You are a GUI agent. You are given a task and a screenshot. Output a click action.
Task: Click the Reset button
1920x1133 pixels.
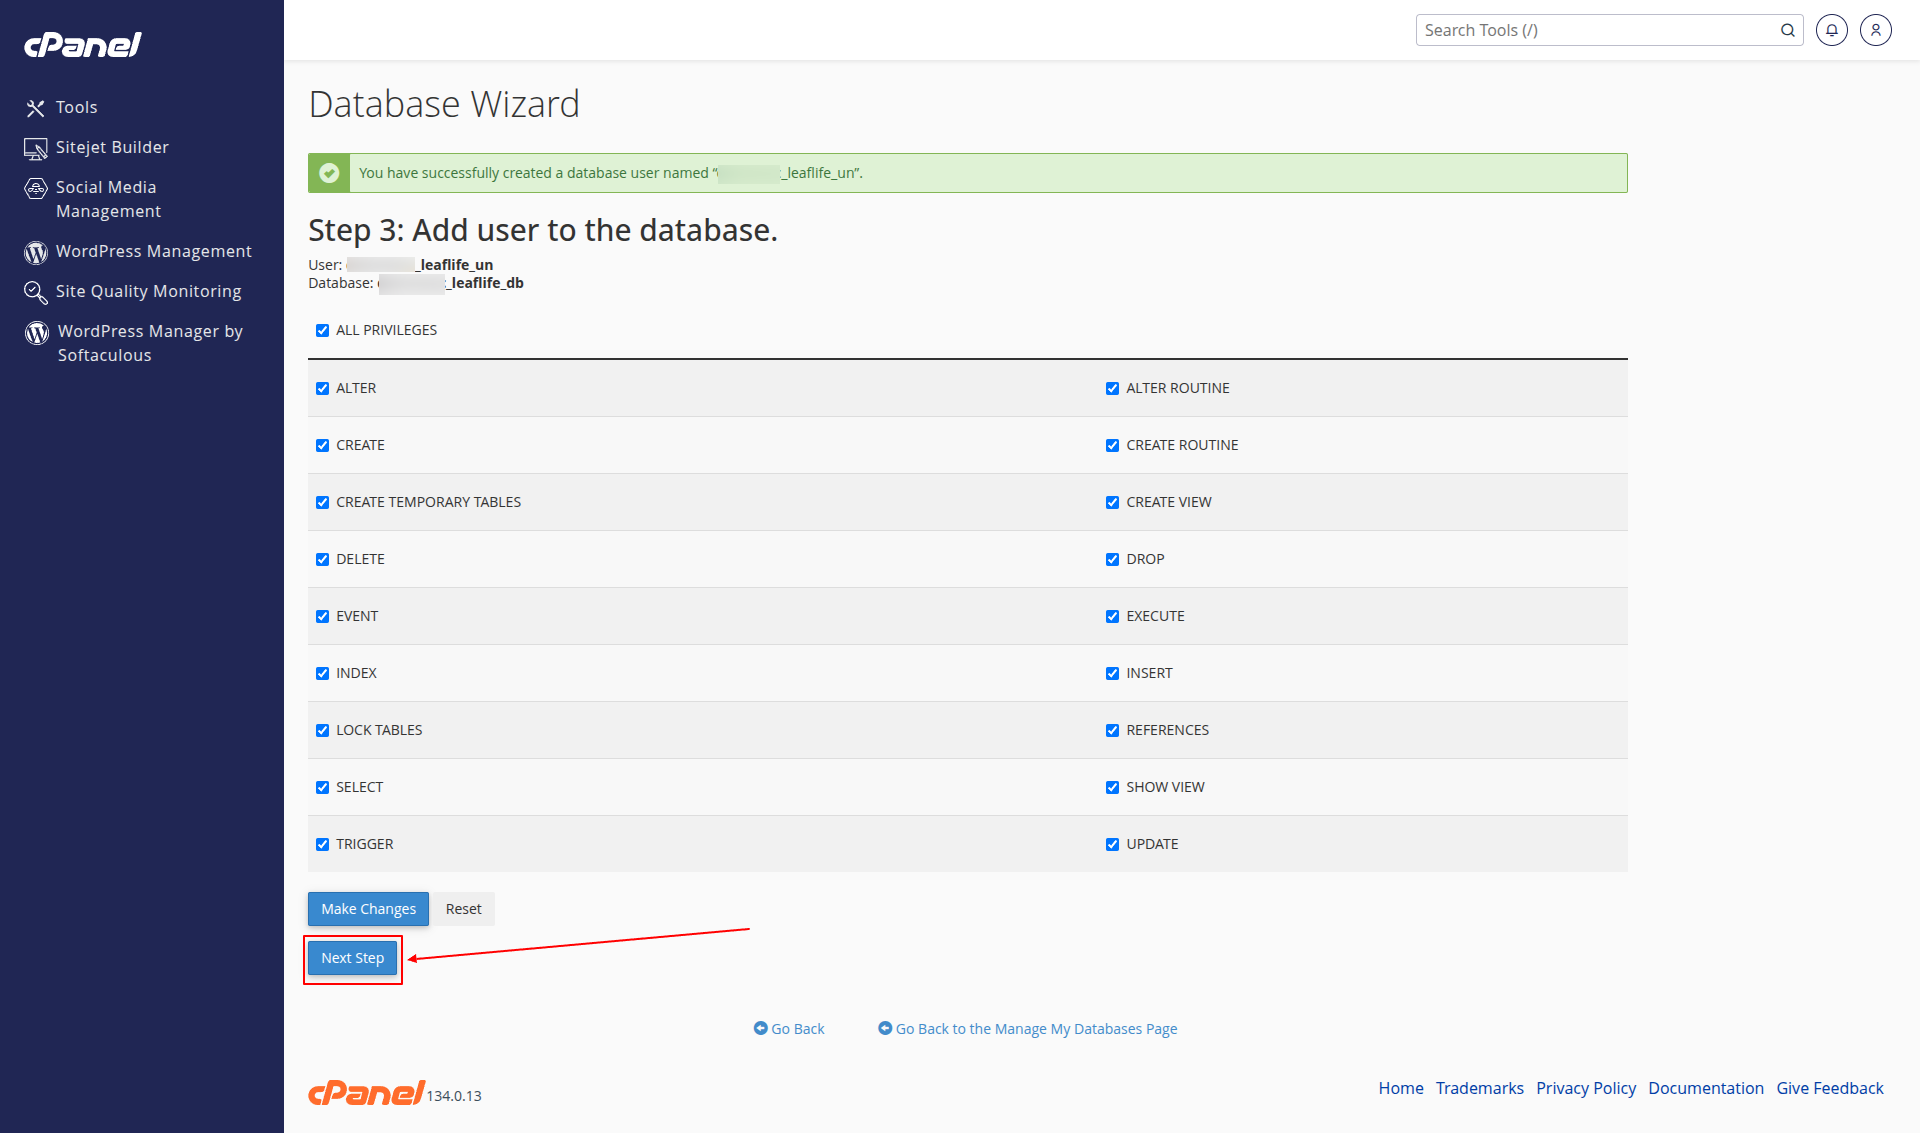(x=463, y=909)
